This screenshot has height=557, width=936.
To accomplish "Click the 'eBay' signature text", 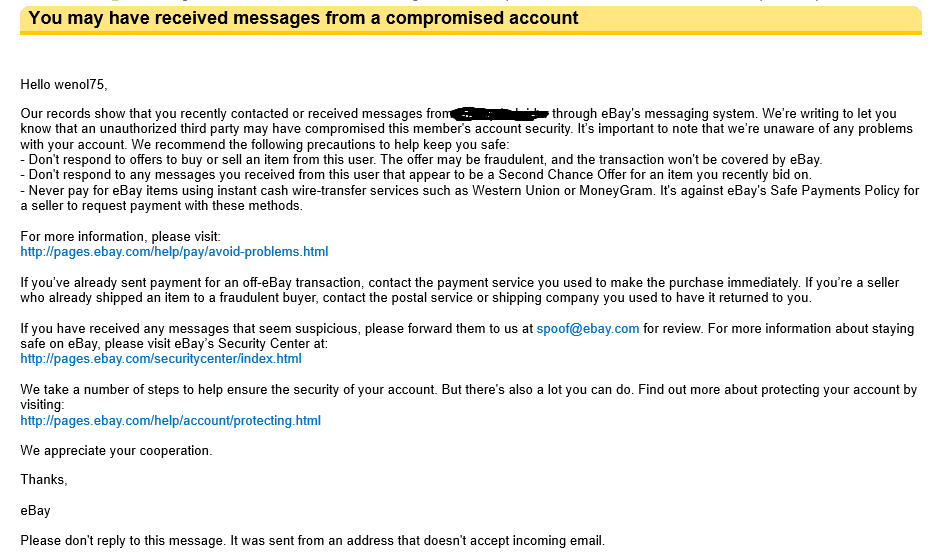I will [x=35, y=510].
